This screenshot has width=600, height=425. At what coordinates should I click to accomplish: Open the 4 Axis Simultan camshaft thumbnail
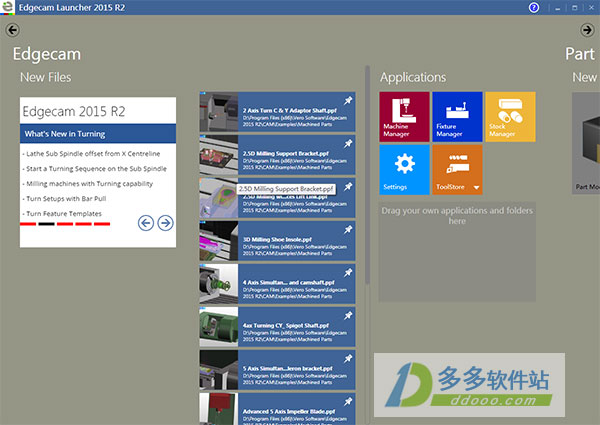click(x=218, y=284)
